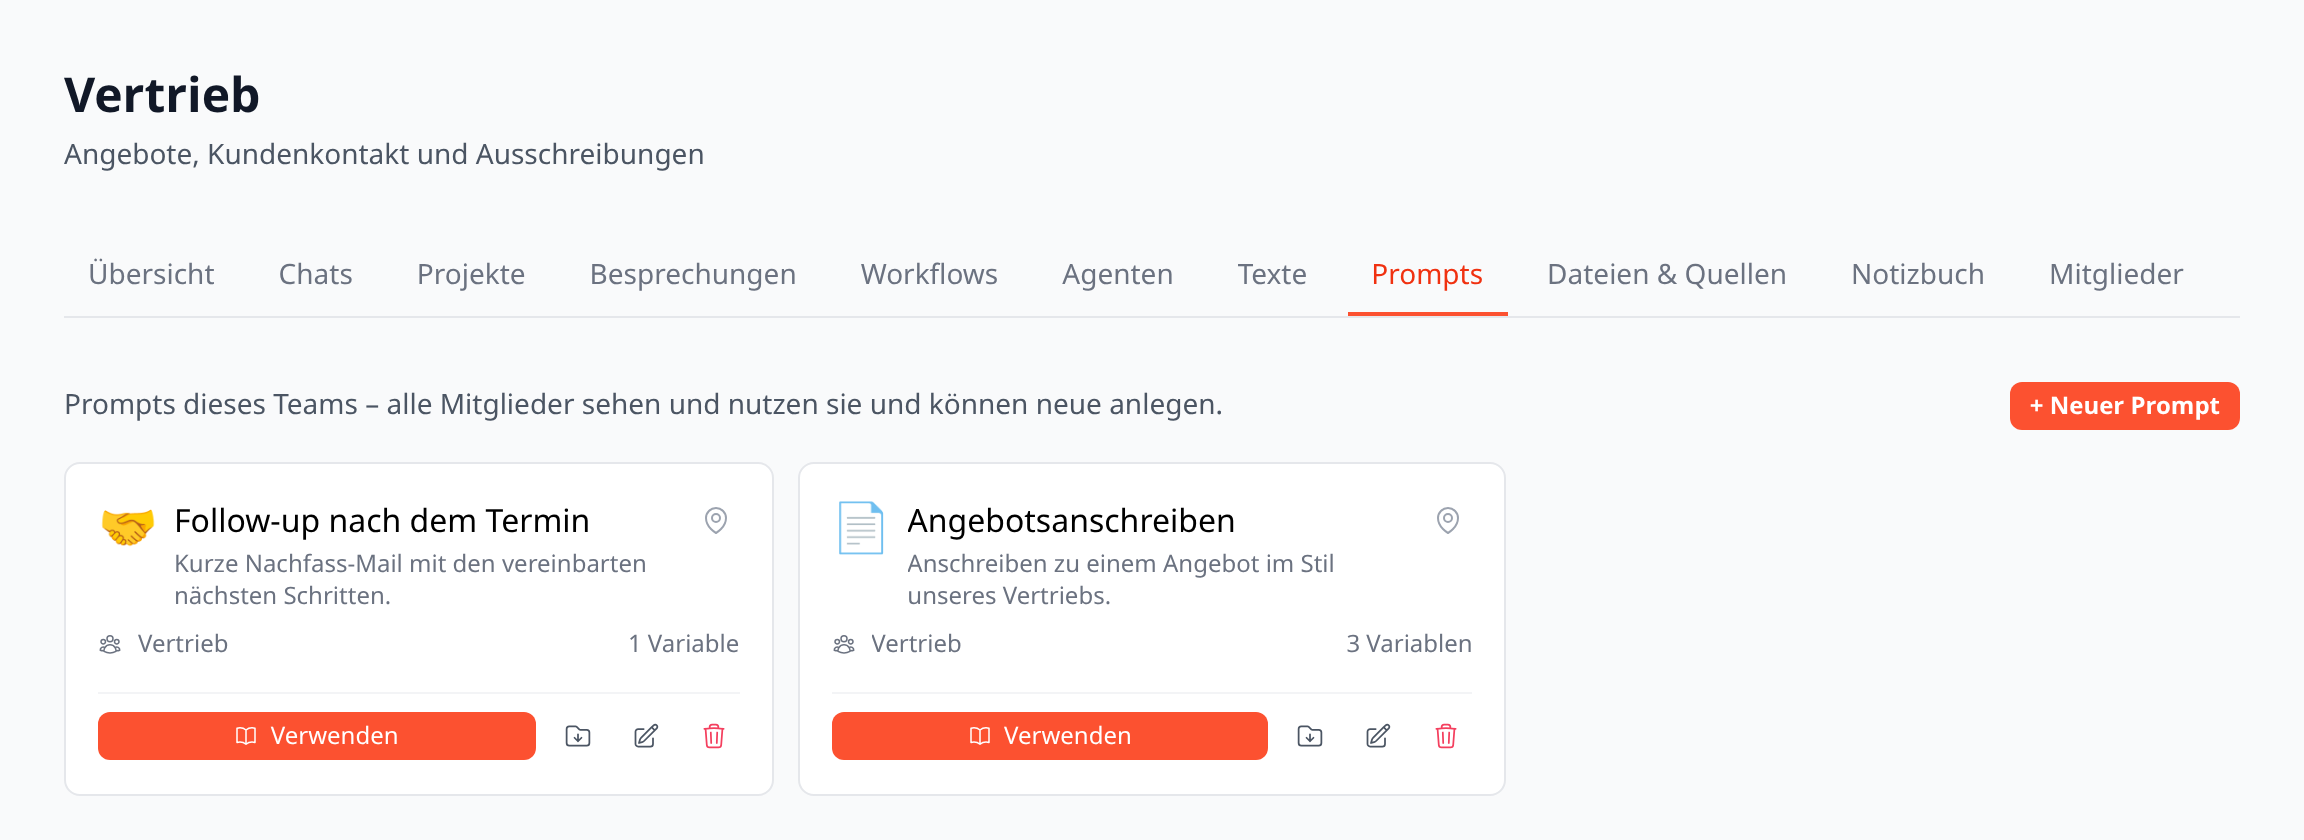Click the subtitle 'Angebote, Kundenkontakt und Ausschreibungen'
Screen dimensions: 2304x840
384,155
